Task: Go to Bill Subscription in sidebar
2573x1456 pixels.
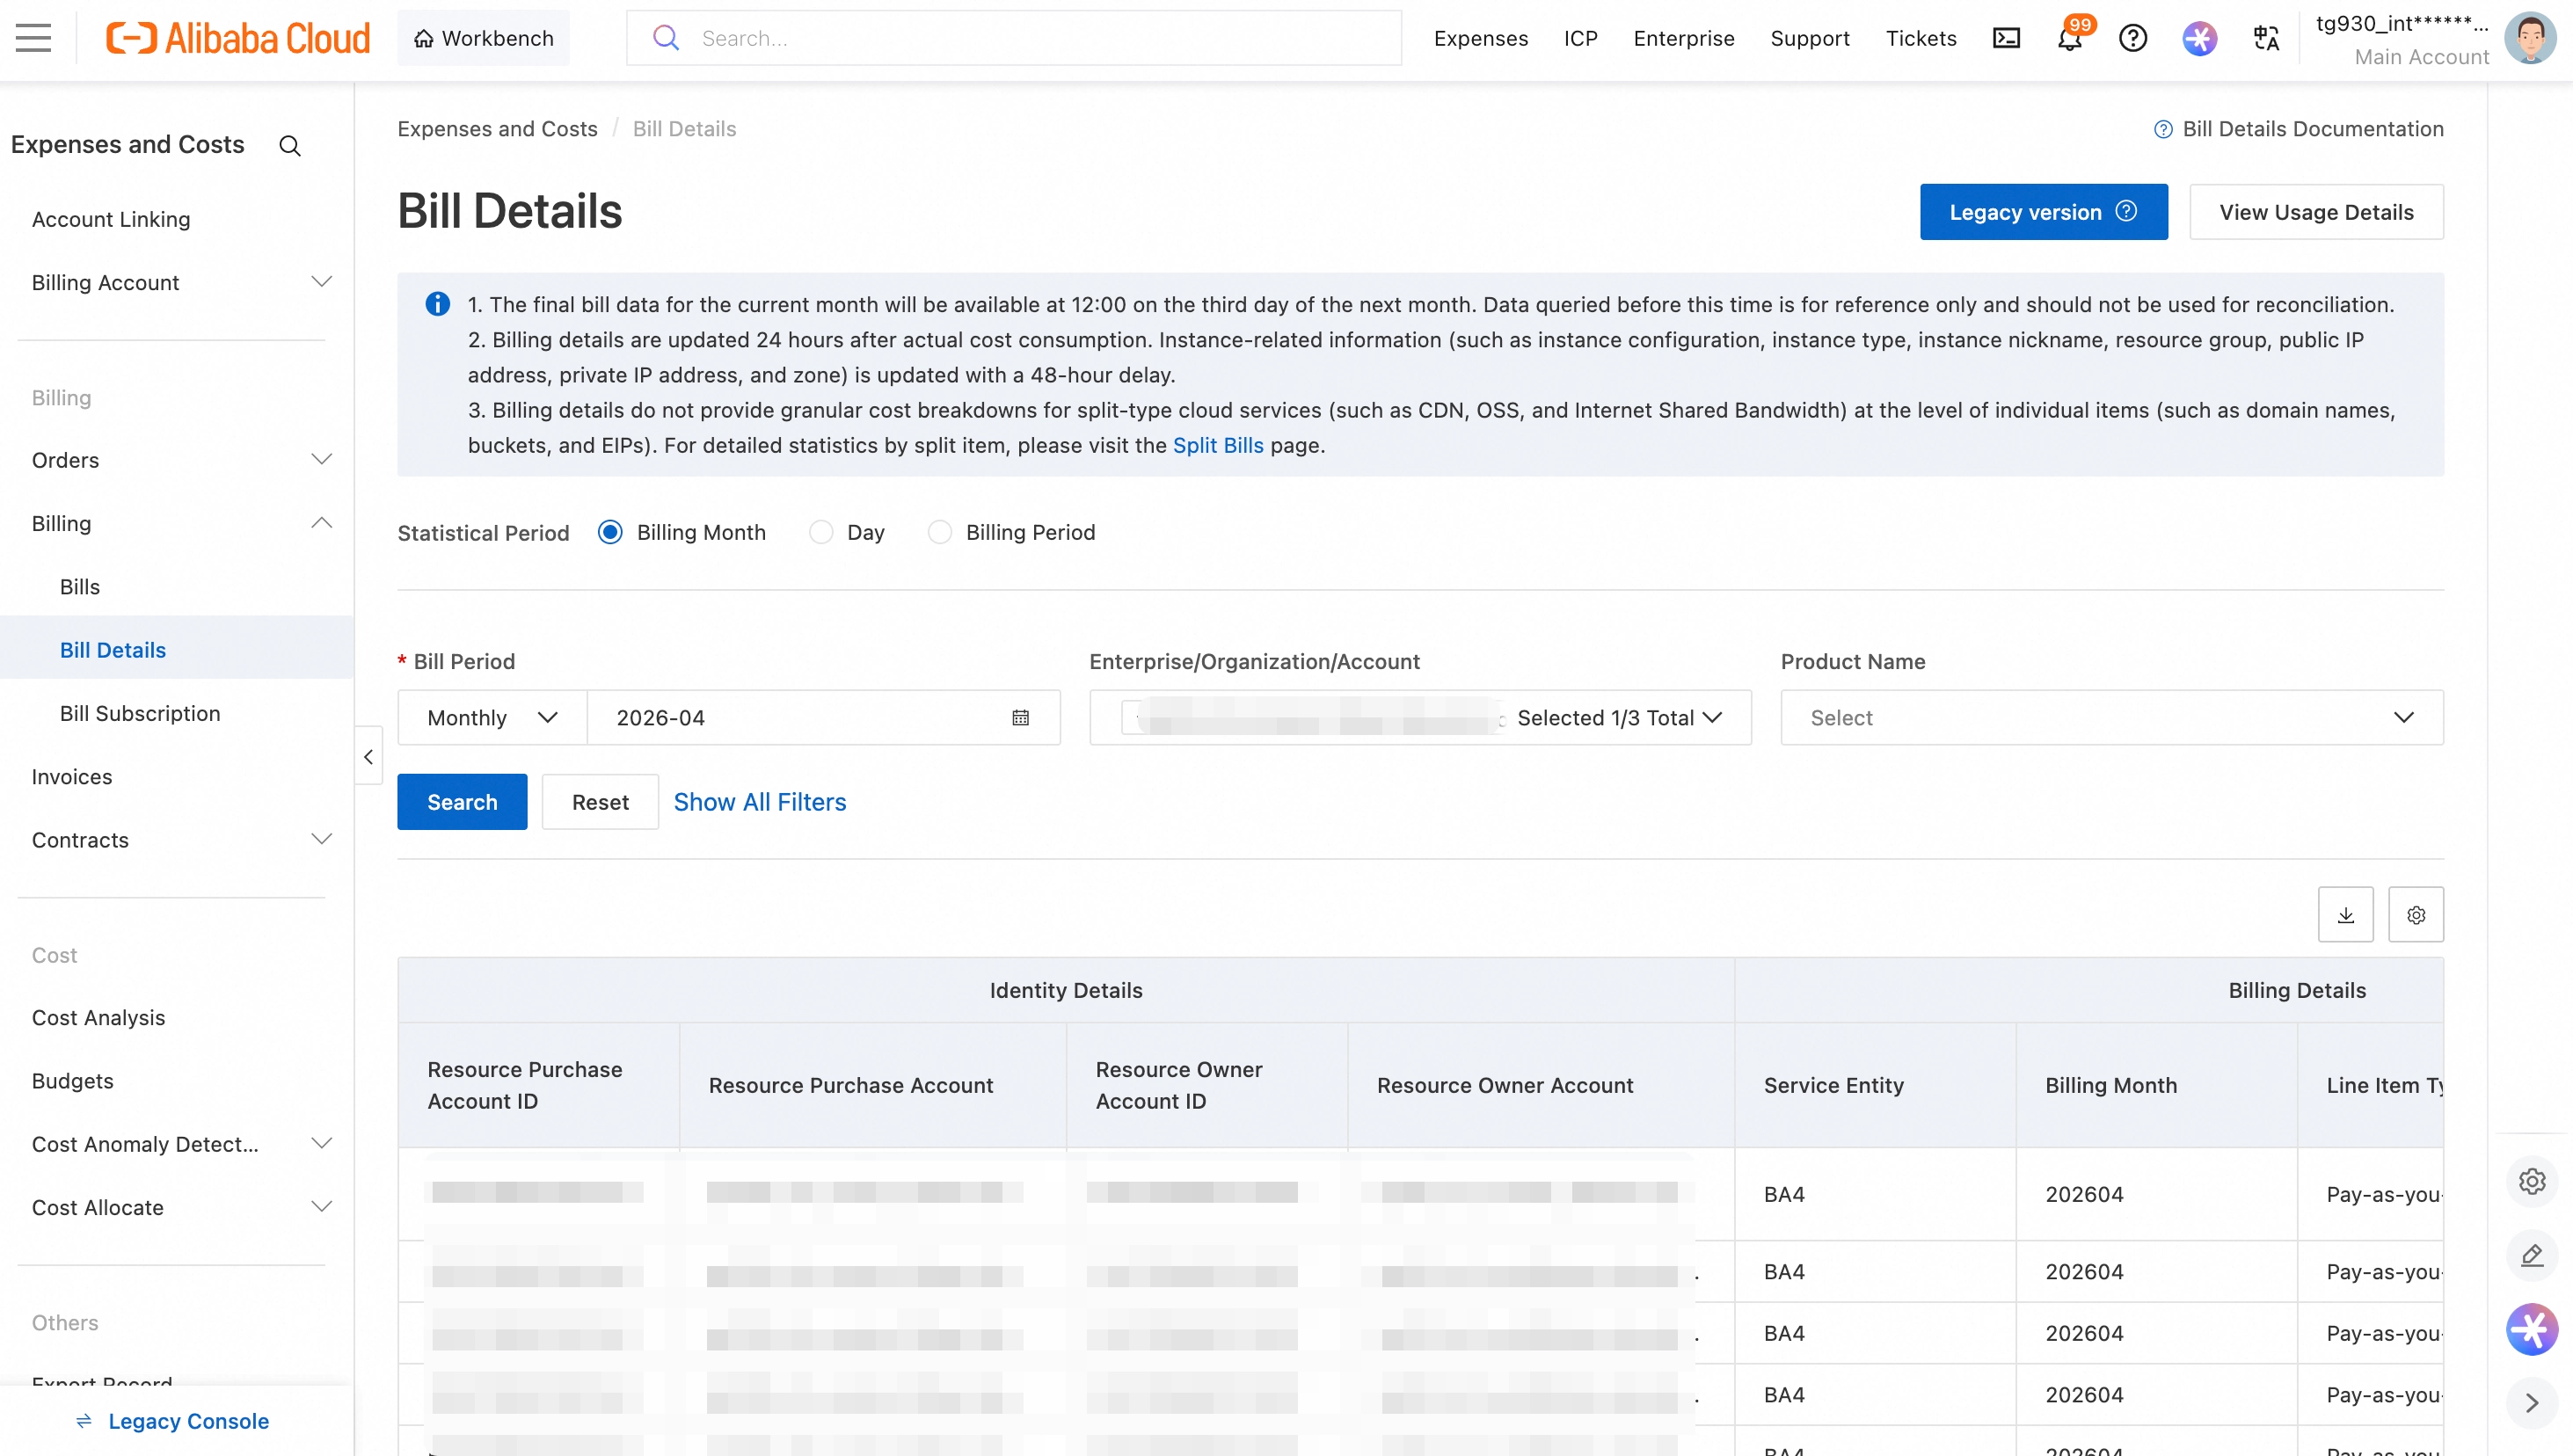Action: click(x=140, y=713)
